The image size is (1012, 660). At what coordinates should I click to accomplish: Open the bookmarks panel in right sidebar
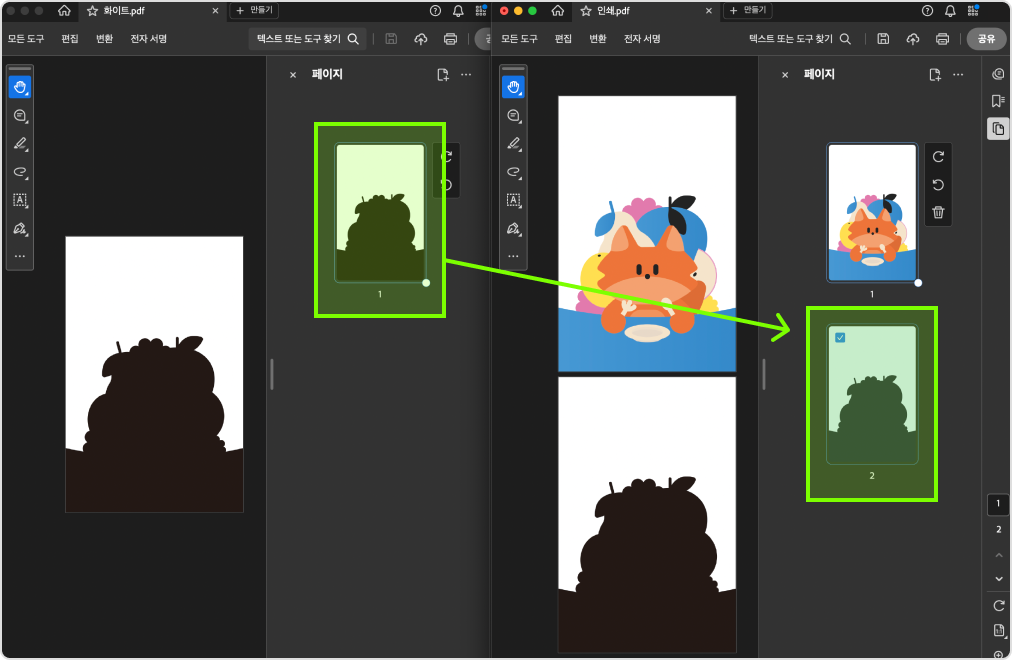(x=997, y=101)
